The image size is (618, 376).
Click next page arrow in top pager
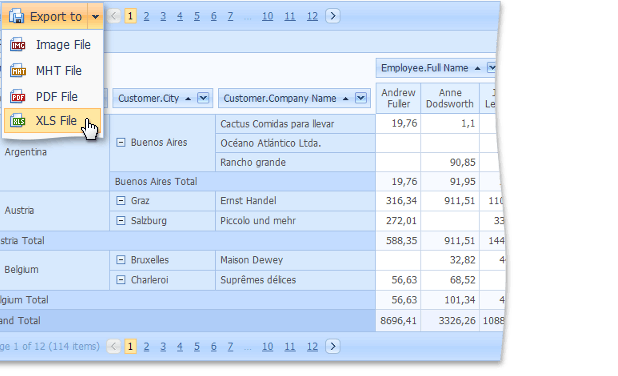click(x=333, y=16)
